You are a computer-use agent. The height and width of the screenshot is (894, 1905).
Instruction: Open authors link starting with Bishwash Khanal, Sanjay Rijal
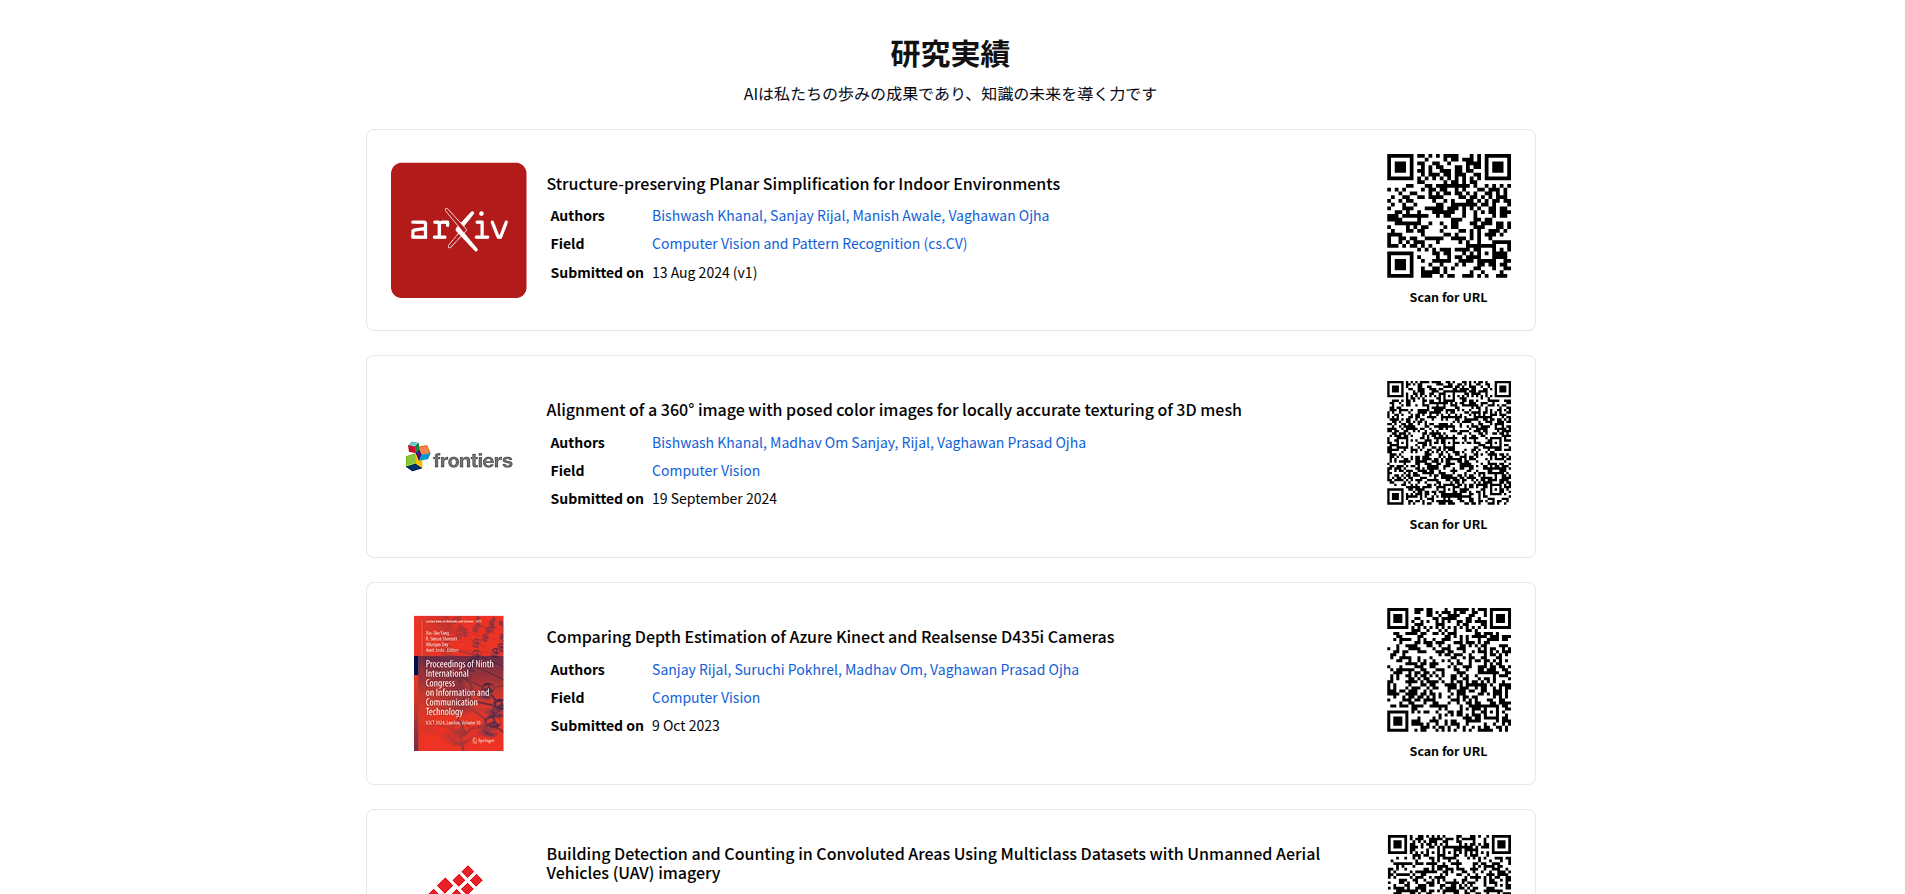click(x=850, y=216)
